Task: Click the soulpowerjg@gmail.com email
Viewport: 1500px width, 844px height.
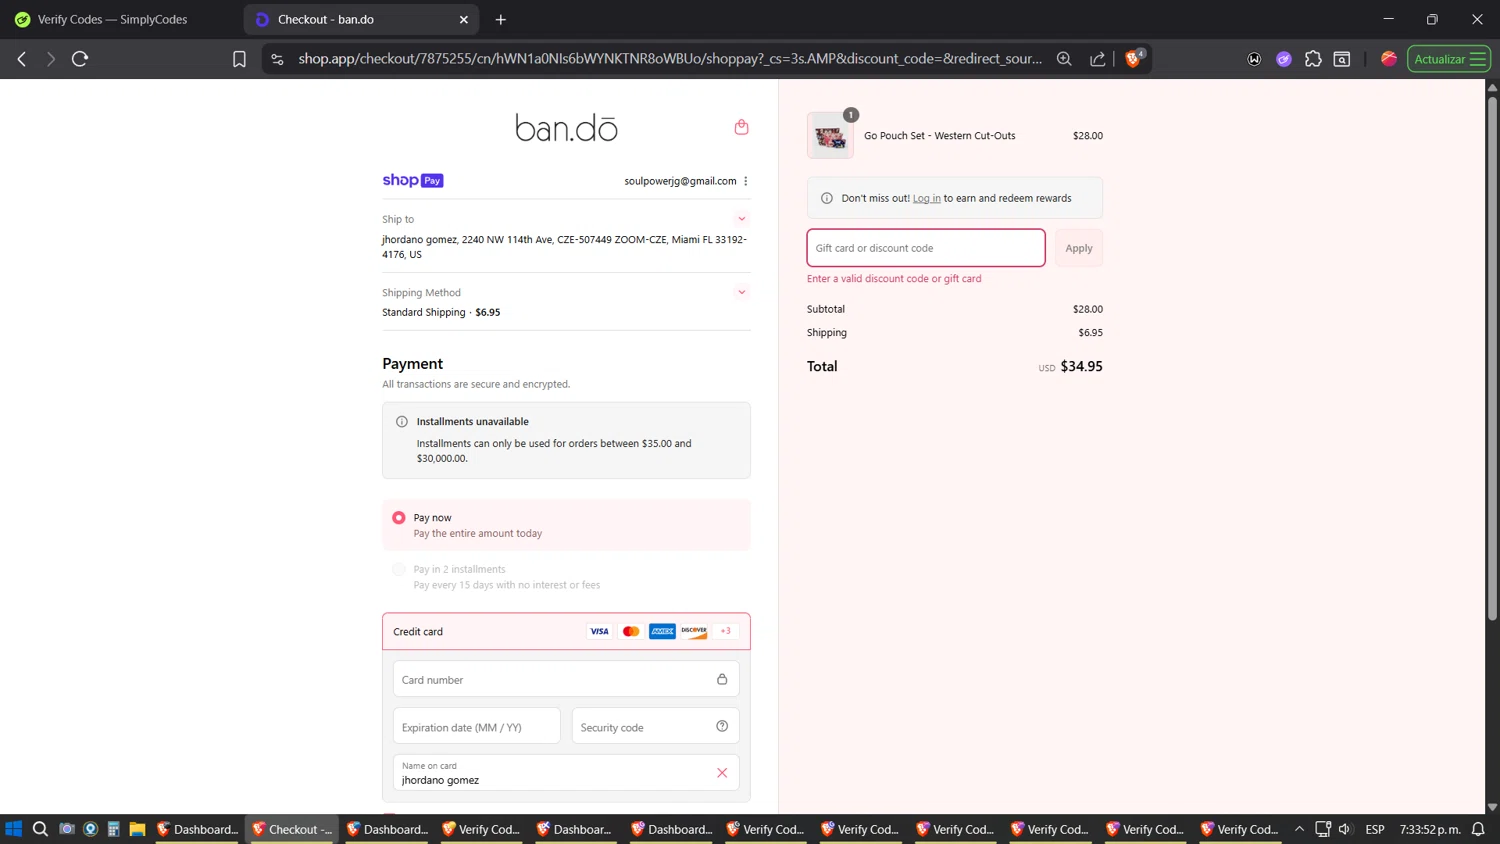Action: (x=680, y=181)
